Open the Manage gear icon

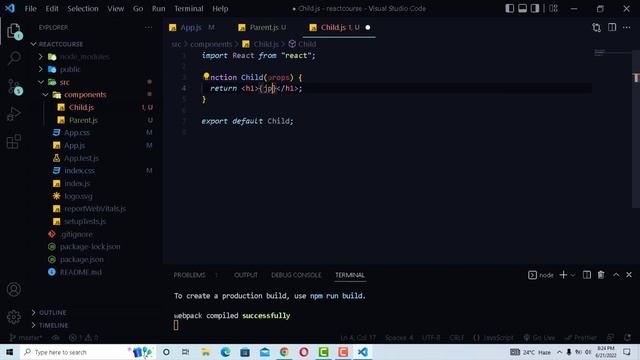14,317
